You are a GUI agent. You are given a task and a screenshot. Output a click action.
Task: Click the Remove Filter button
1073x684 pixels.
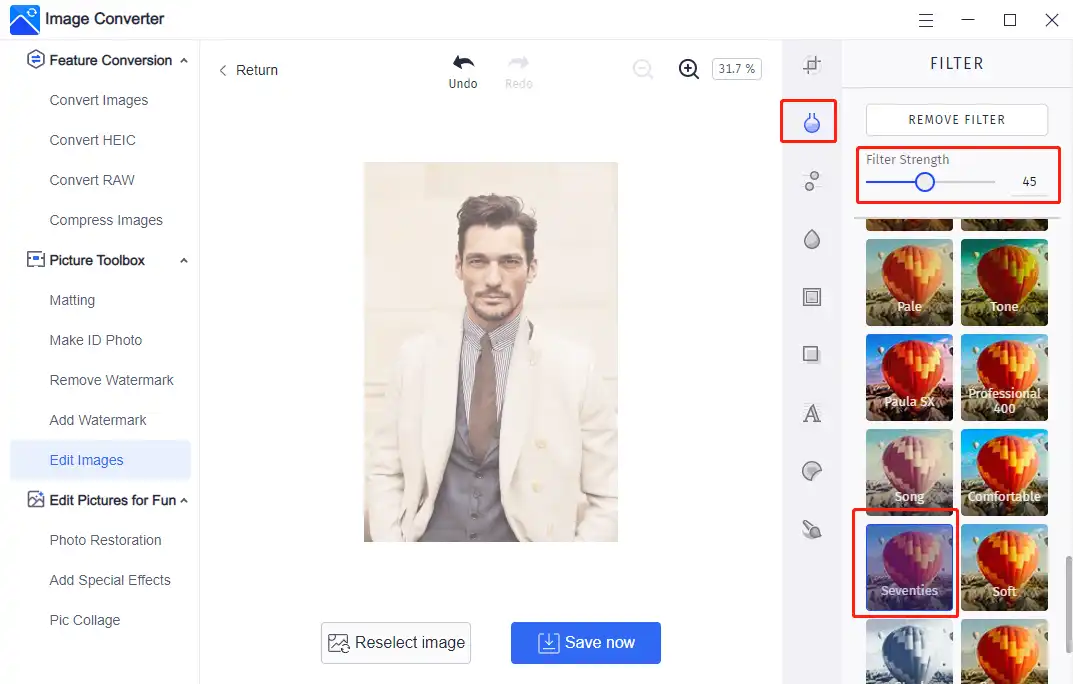tap(957, 120)
